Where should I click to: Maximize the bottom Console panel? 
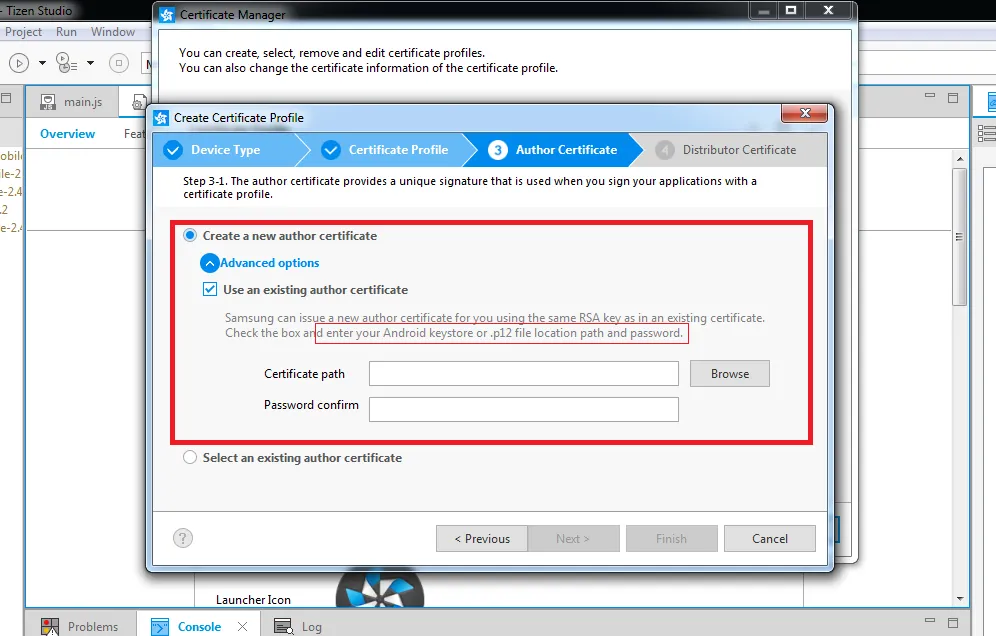pyautogui.click(x=953, y=622)
